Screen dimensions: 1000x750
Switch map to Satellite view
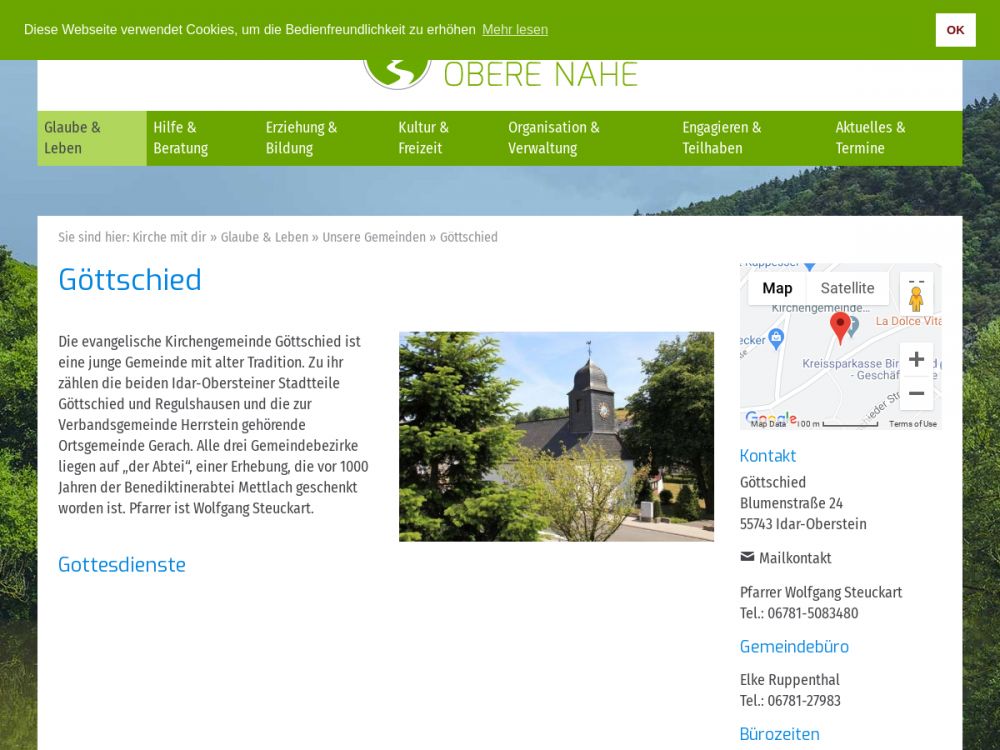tap(847, 288)
